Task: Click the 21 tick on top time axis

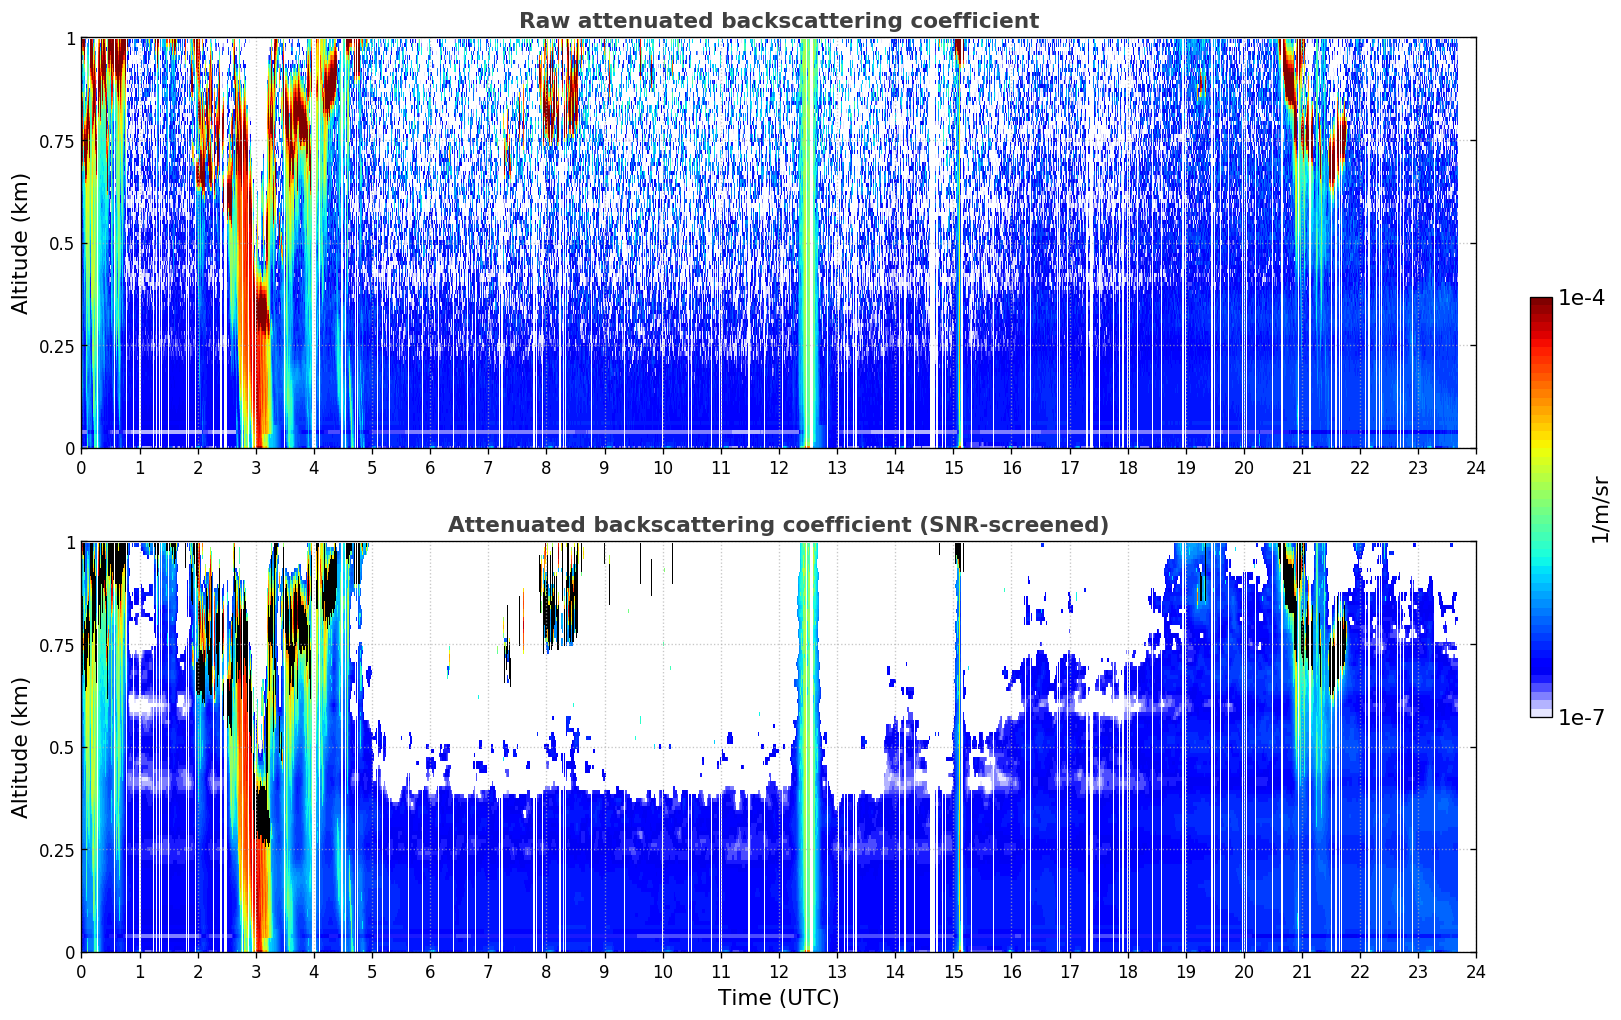Action: coord(1302,468)
